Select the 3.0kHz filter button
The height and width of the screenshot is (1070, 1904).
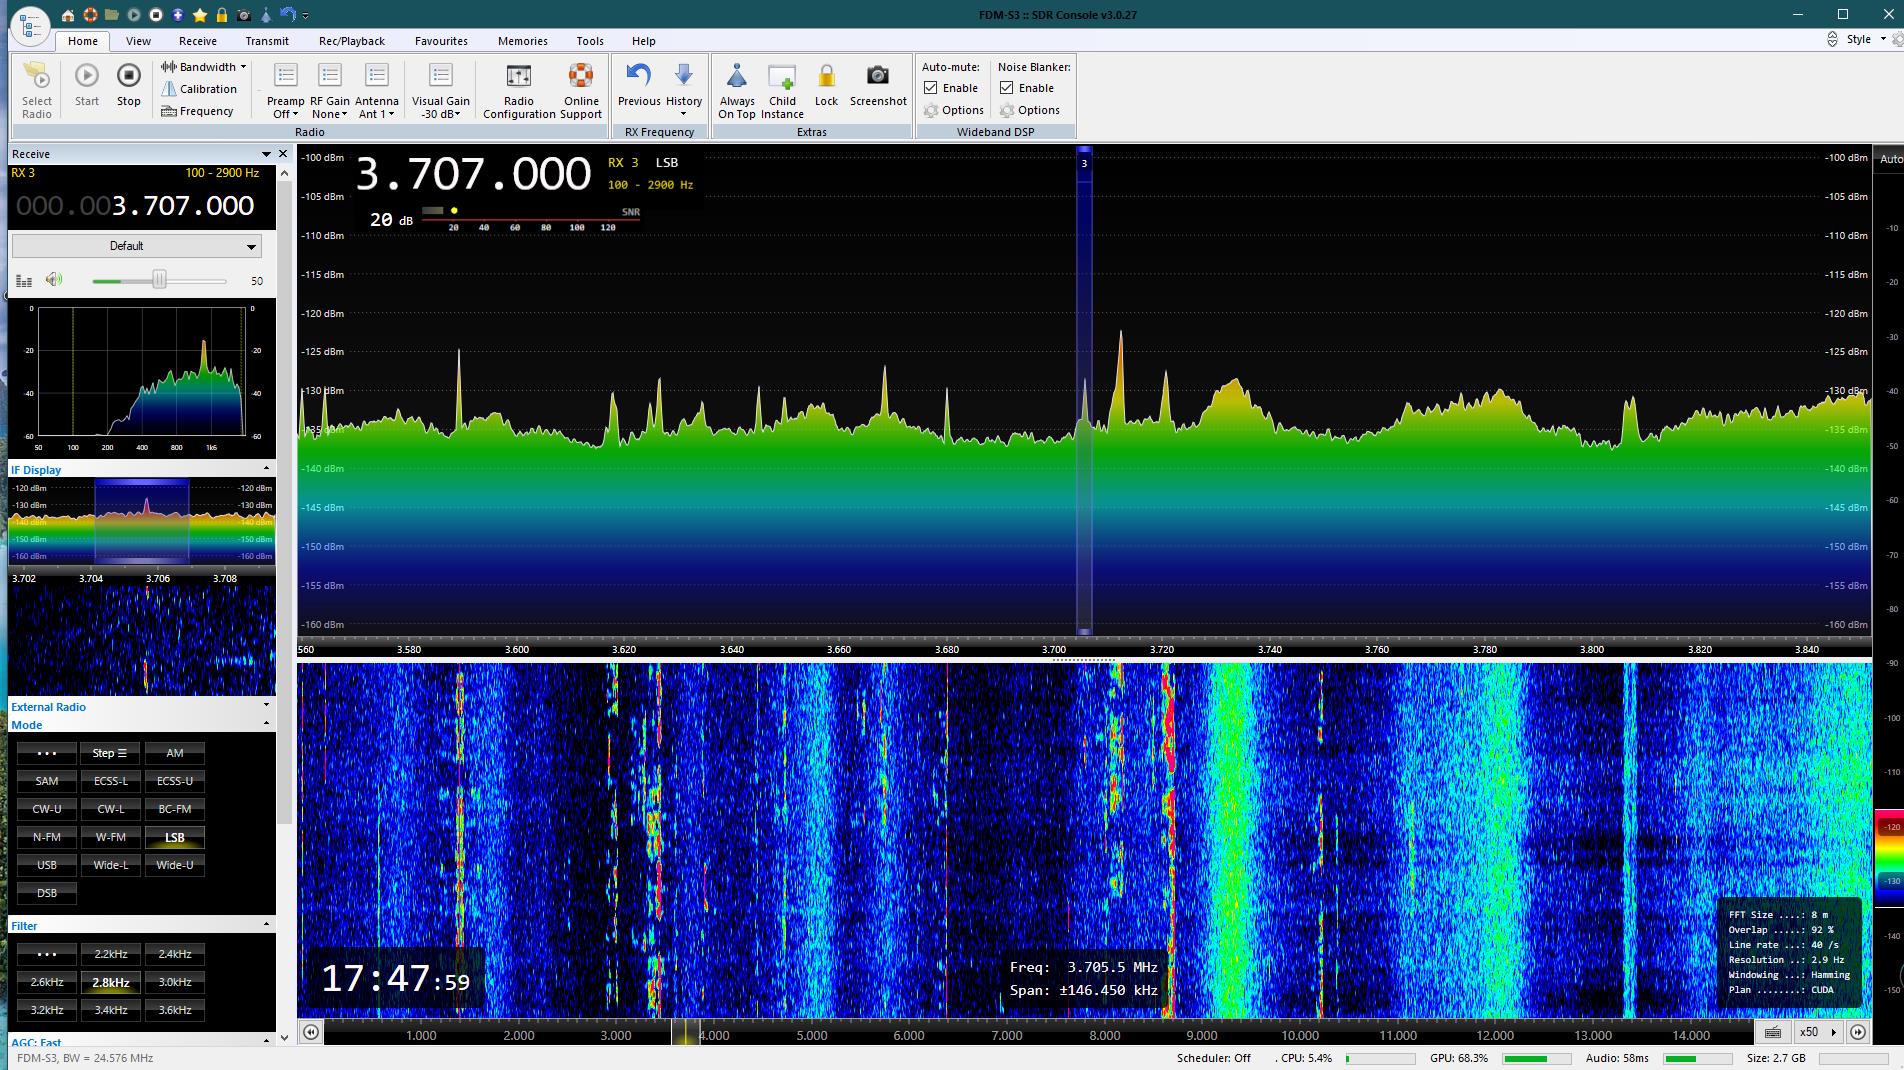click(x=174, y=982)
